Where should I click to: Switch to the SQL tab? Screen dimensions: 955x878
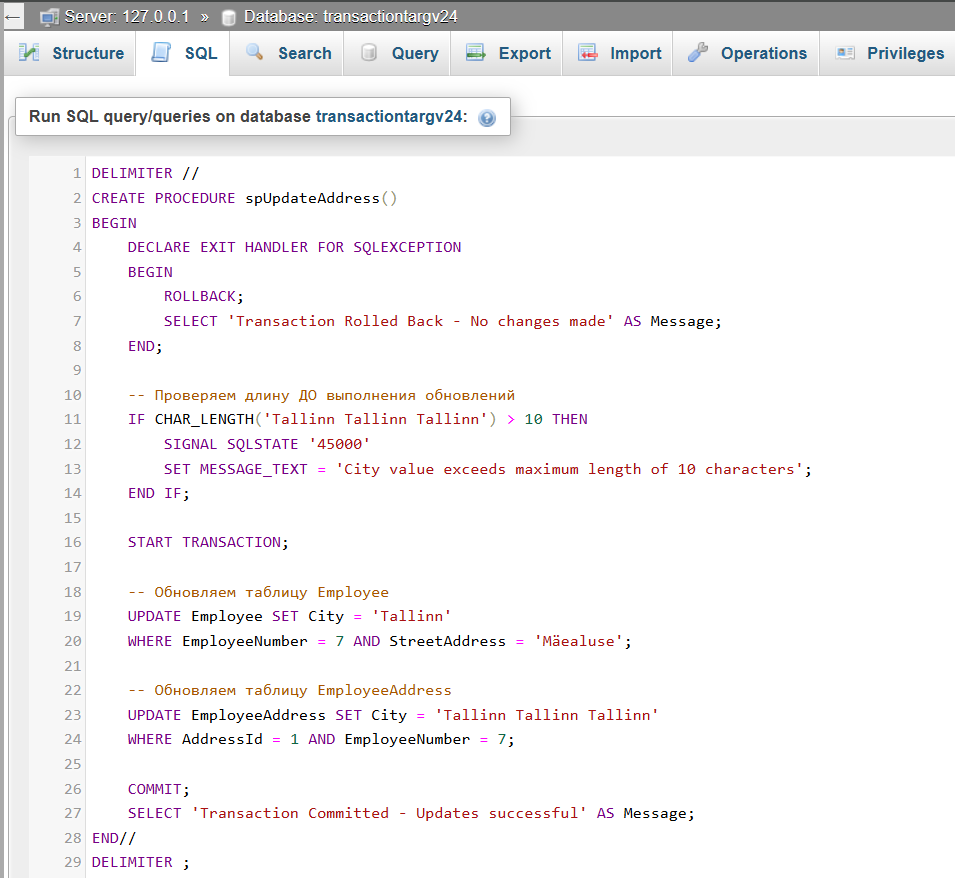click(x=183, y=54)
